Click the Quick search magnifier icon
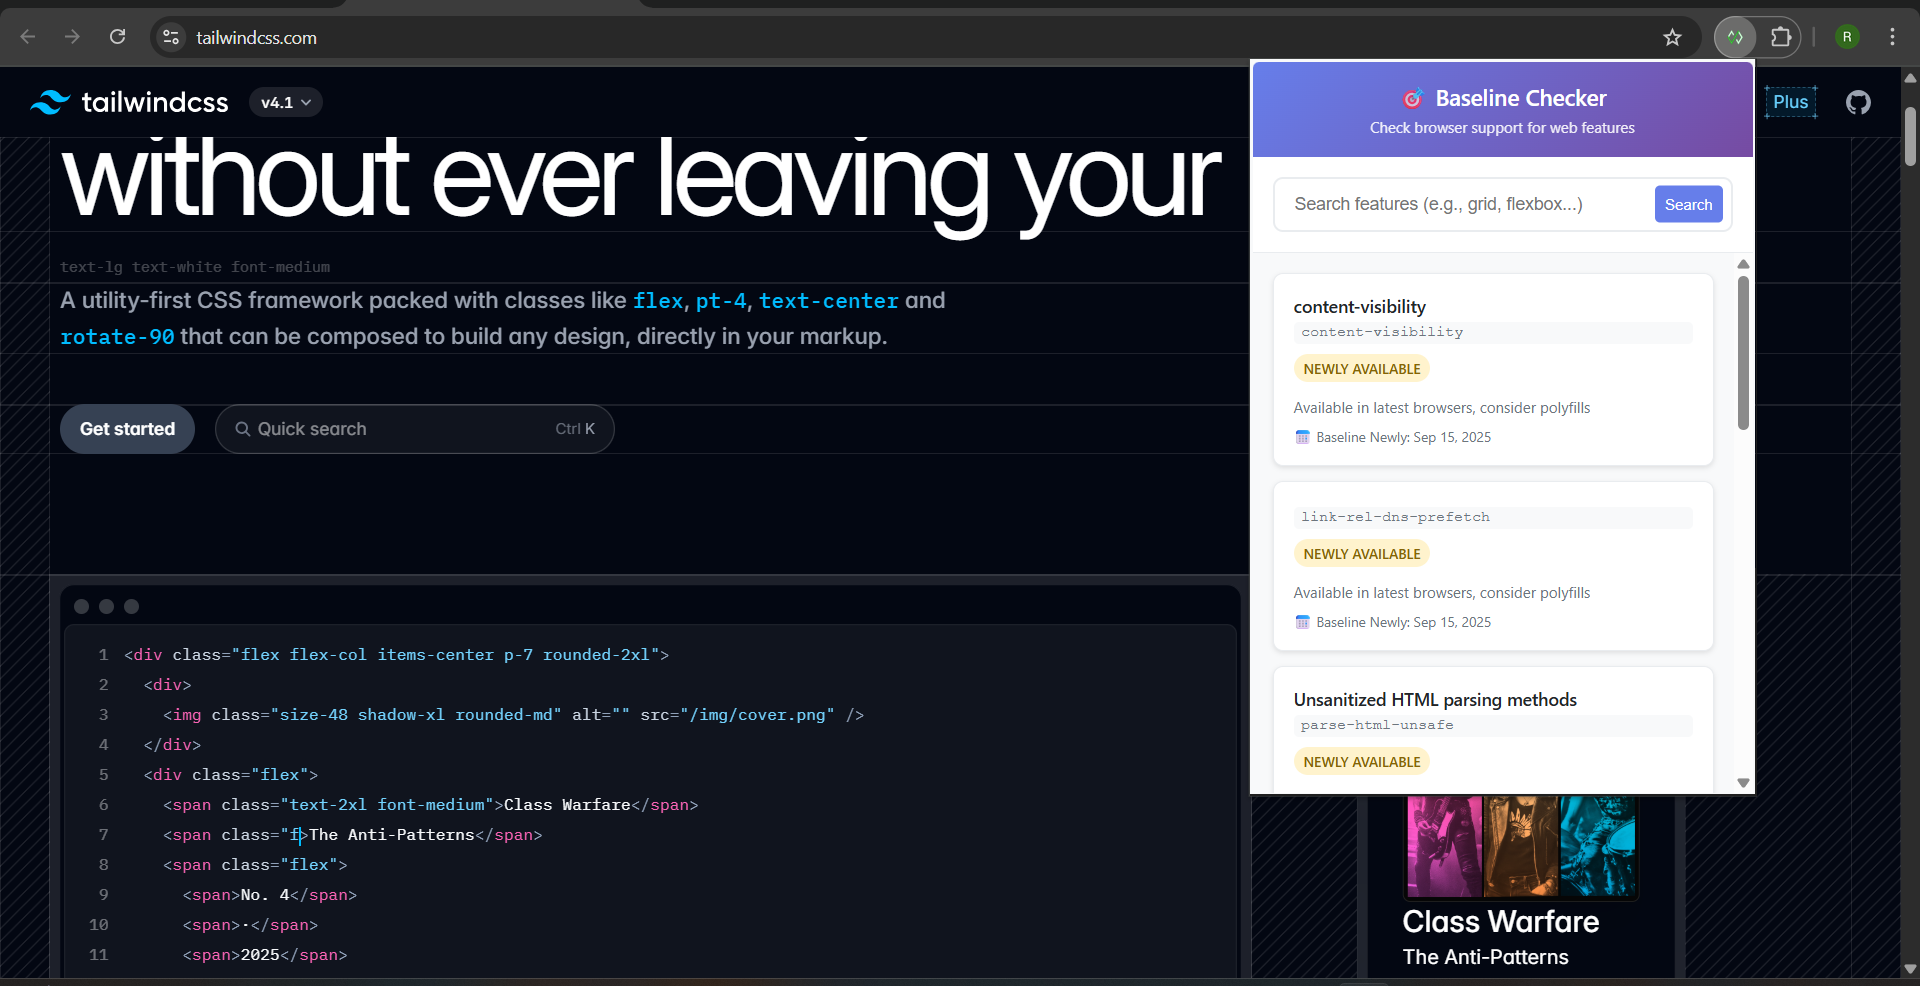This screenshot has height=986, width=1920. click(x=242, y=429)
